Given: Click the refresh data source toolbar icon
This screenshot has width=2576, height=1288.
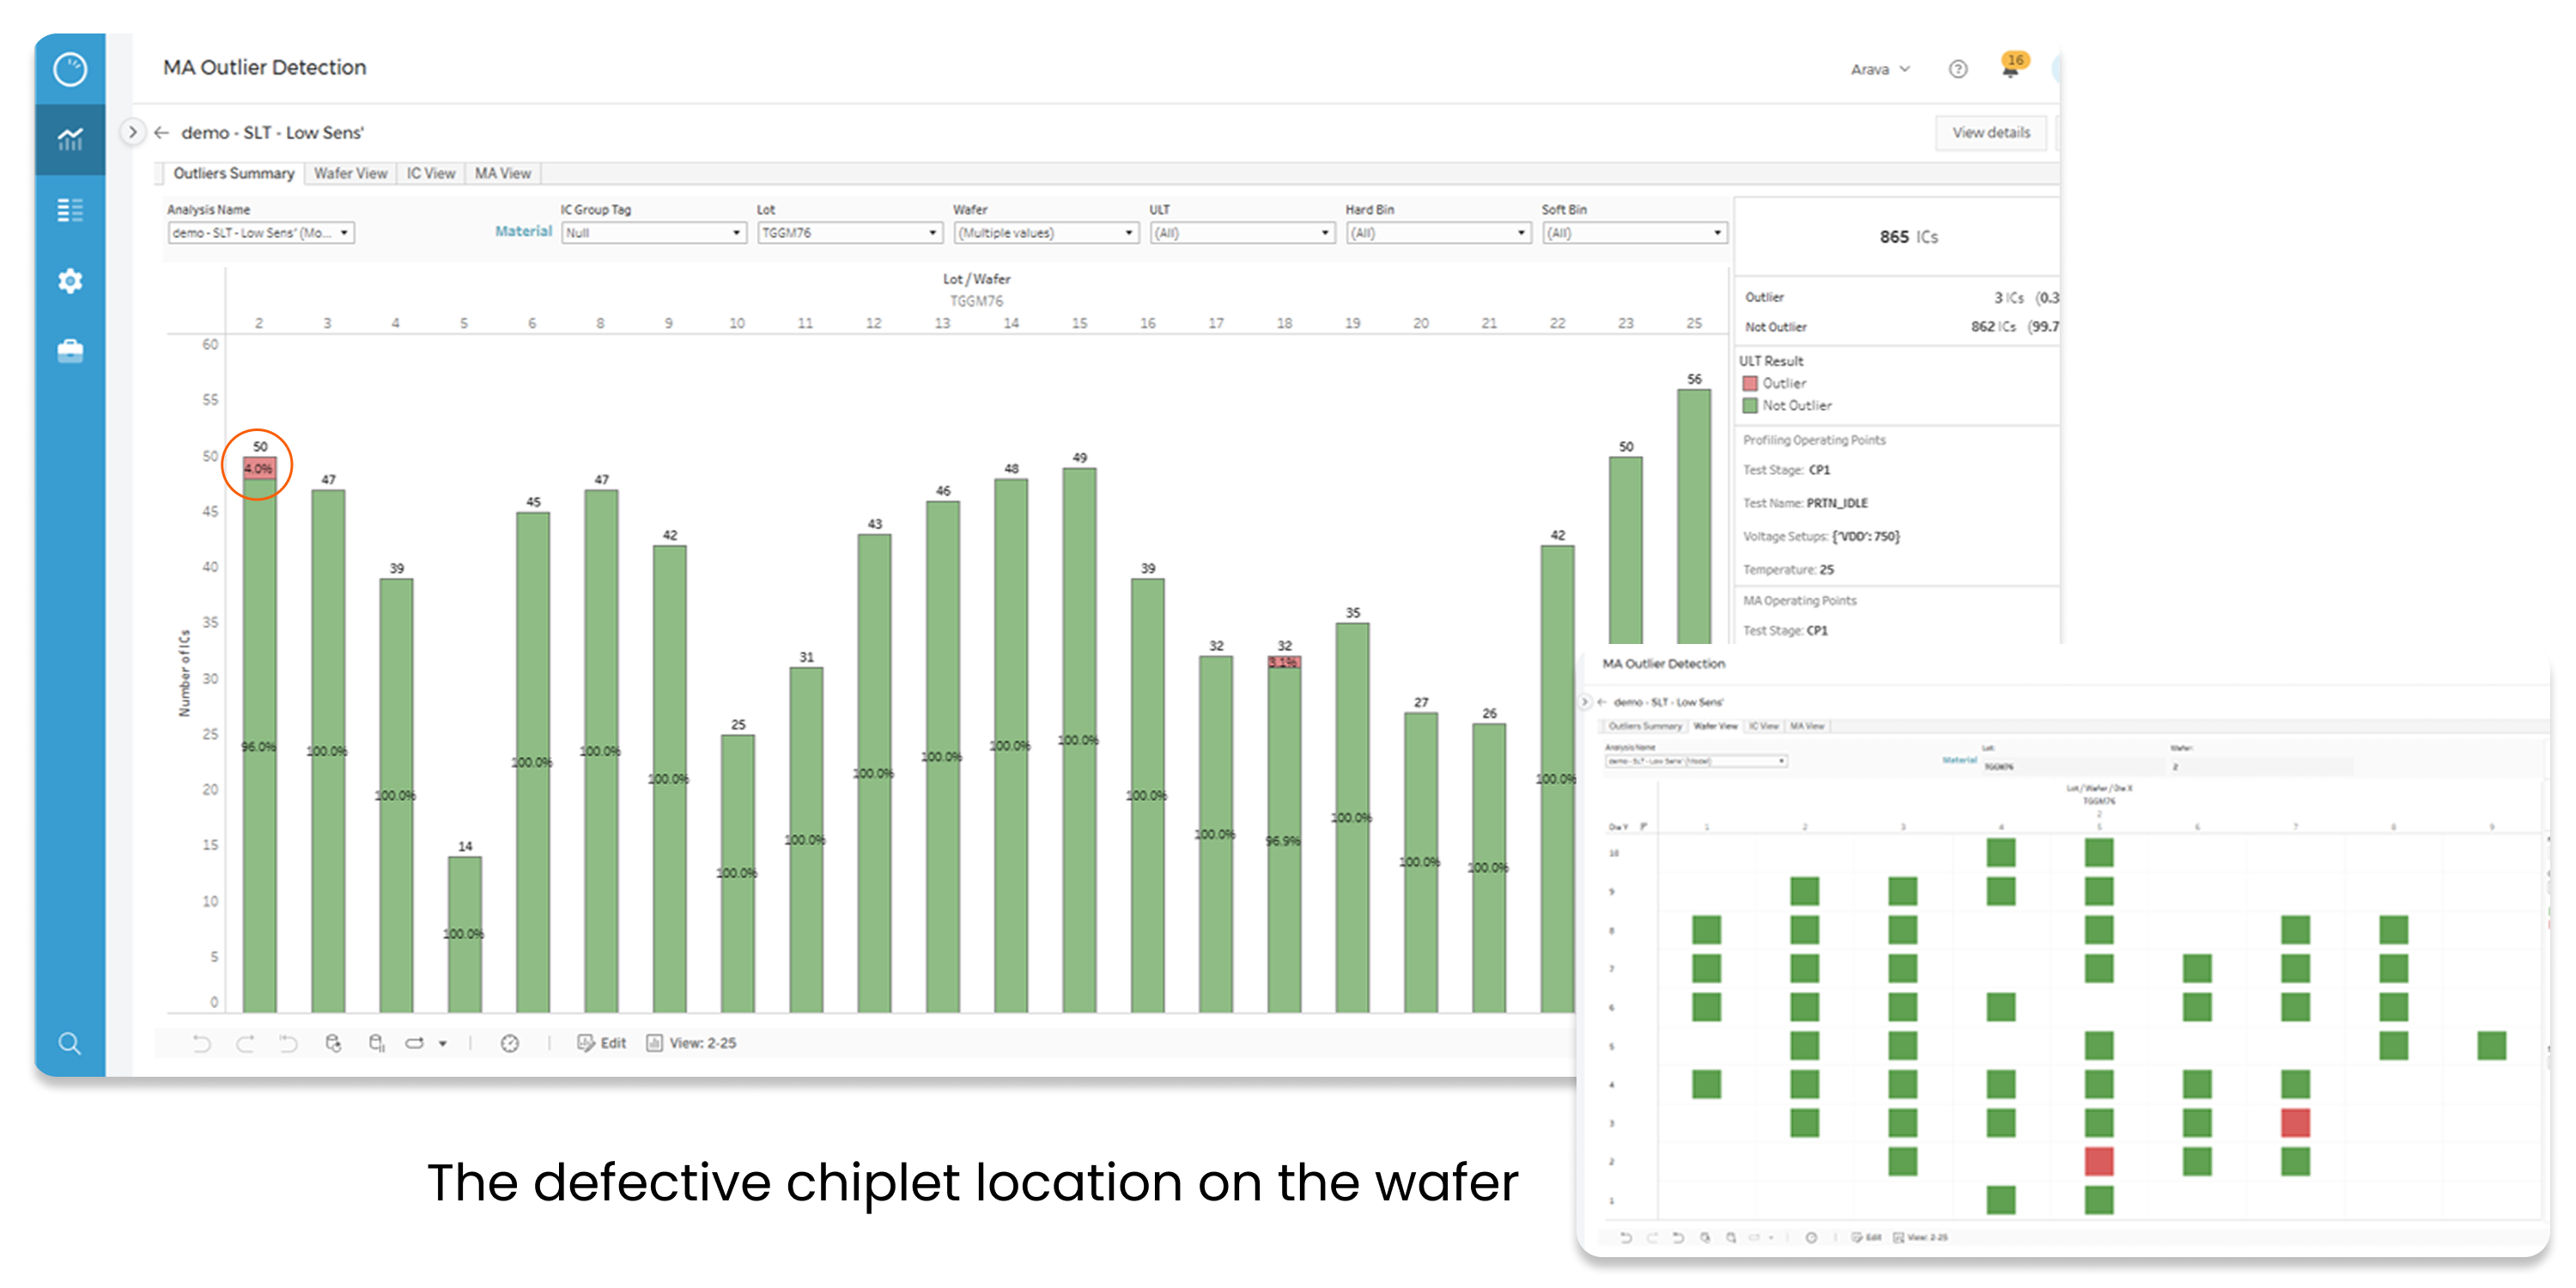Looking at the screenshot, I should [x=333, y=1043].
